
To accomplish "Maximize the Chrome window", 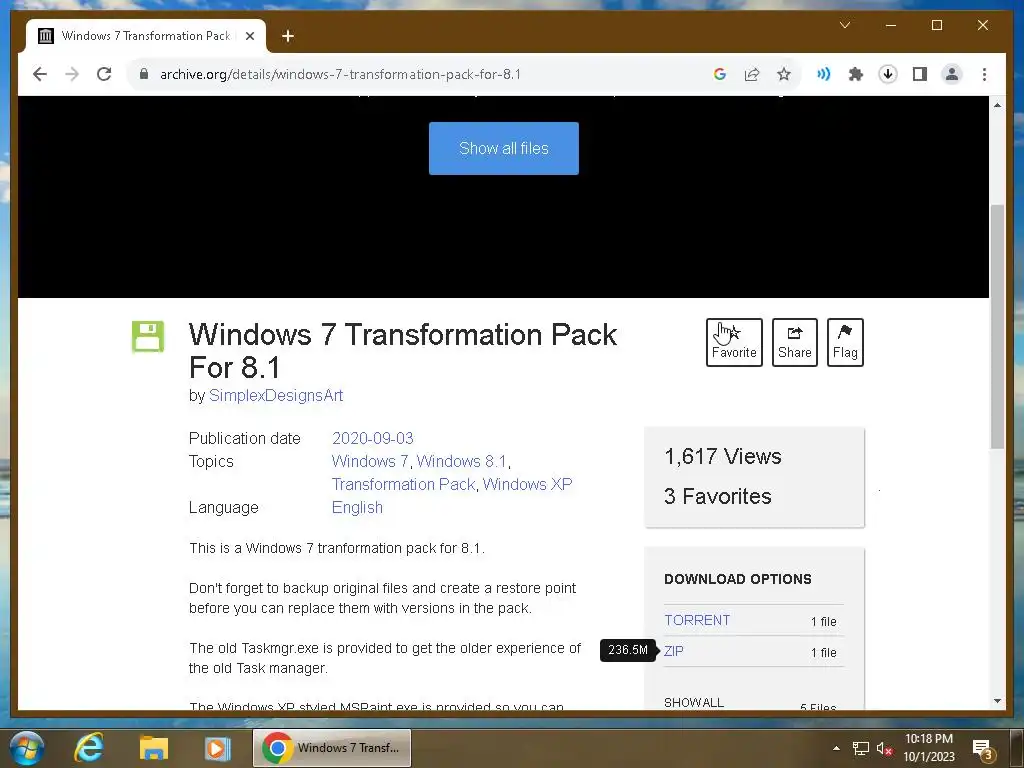I will tap(936, 25).
